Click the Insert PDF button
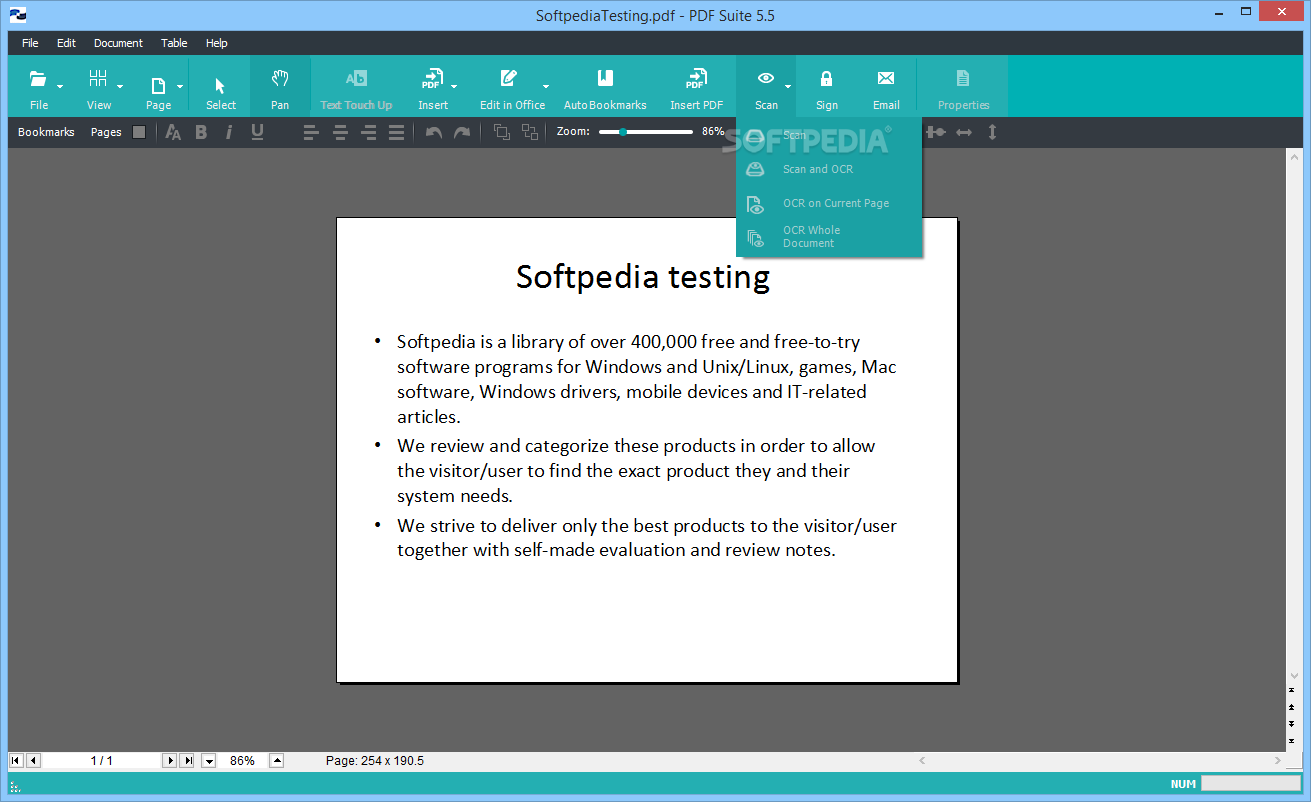The image size is (1311, 802). [x=696, y=87]
